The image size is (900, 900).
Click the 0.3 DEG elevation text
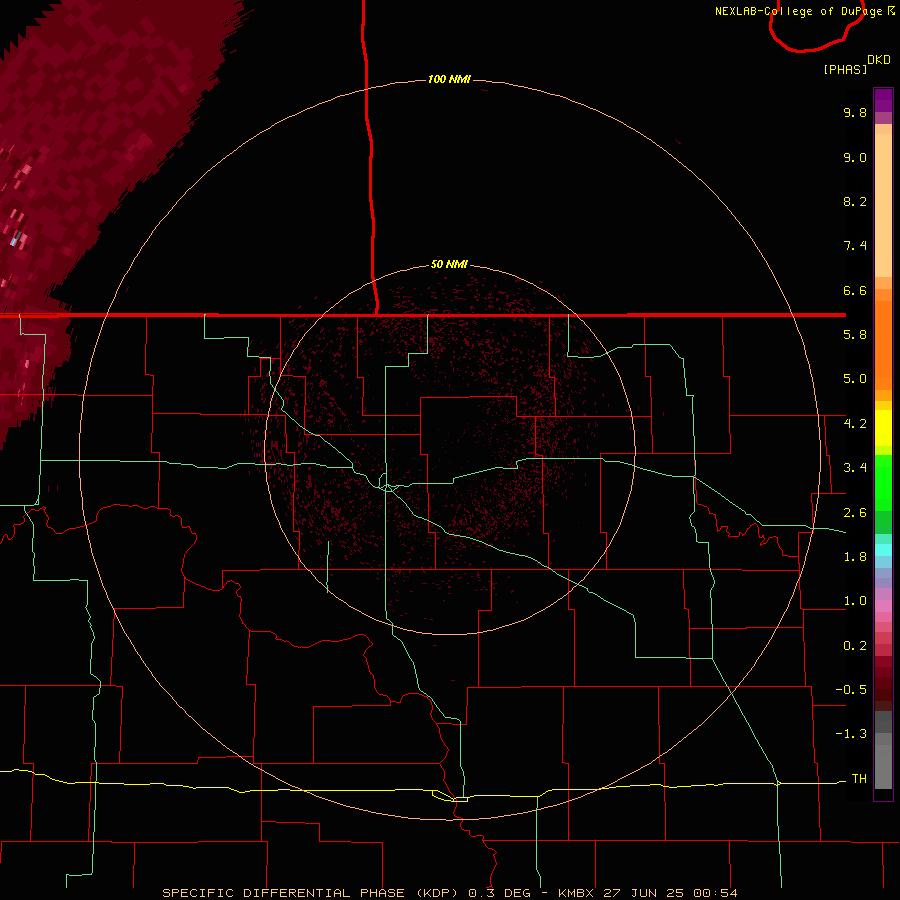click(499, 893)
